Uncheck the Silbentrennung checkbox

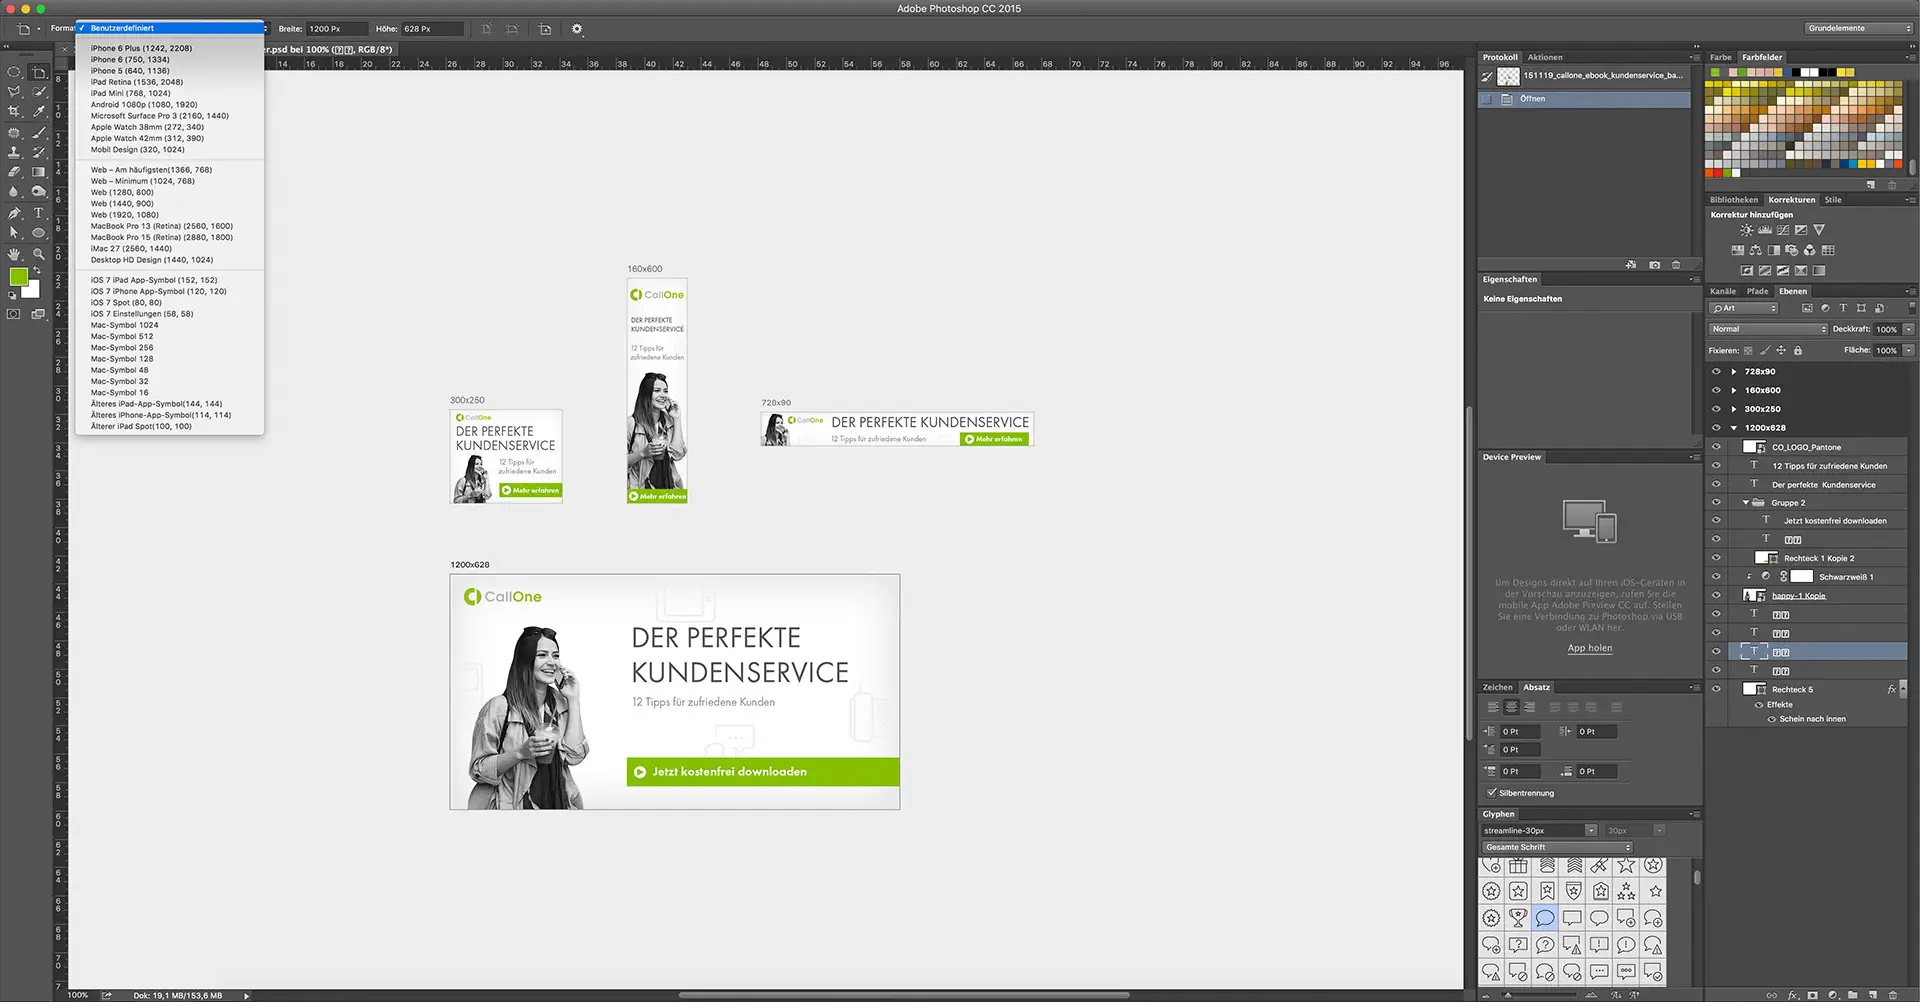pos(1491,793)
